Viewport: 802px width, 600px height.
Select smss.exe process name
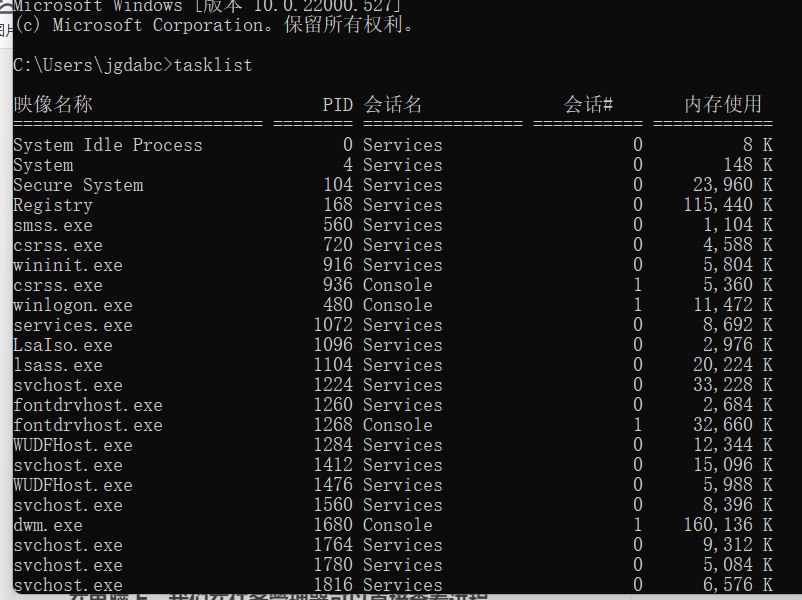tap(53, 225)
